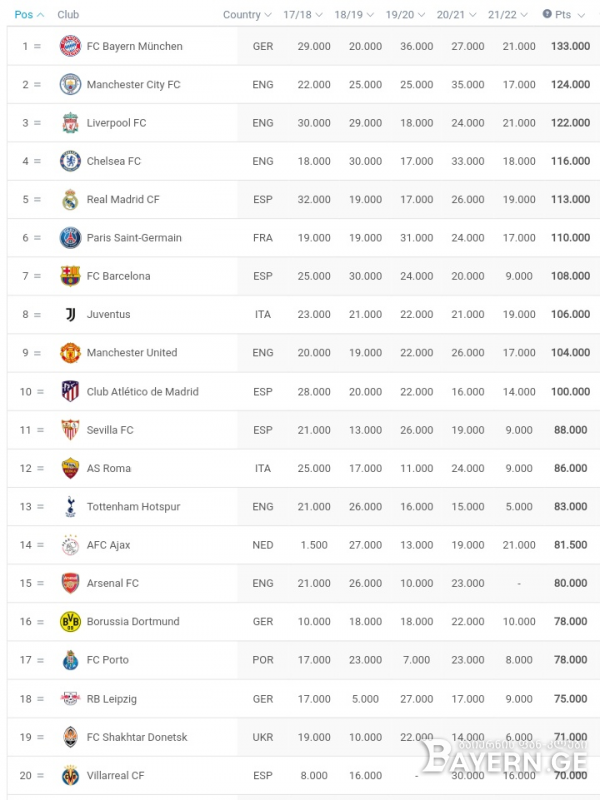Open the Country column sort dropdown
Viewport: 600px width, 800px height.
247,15
